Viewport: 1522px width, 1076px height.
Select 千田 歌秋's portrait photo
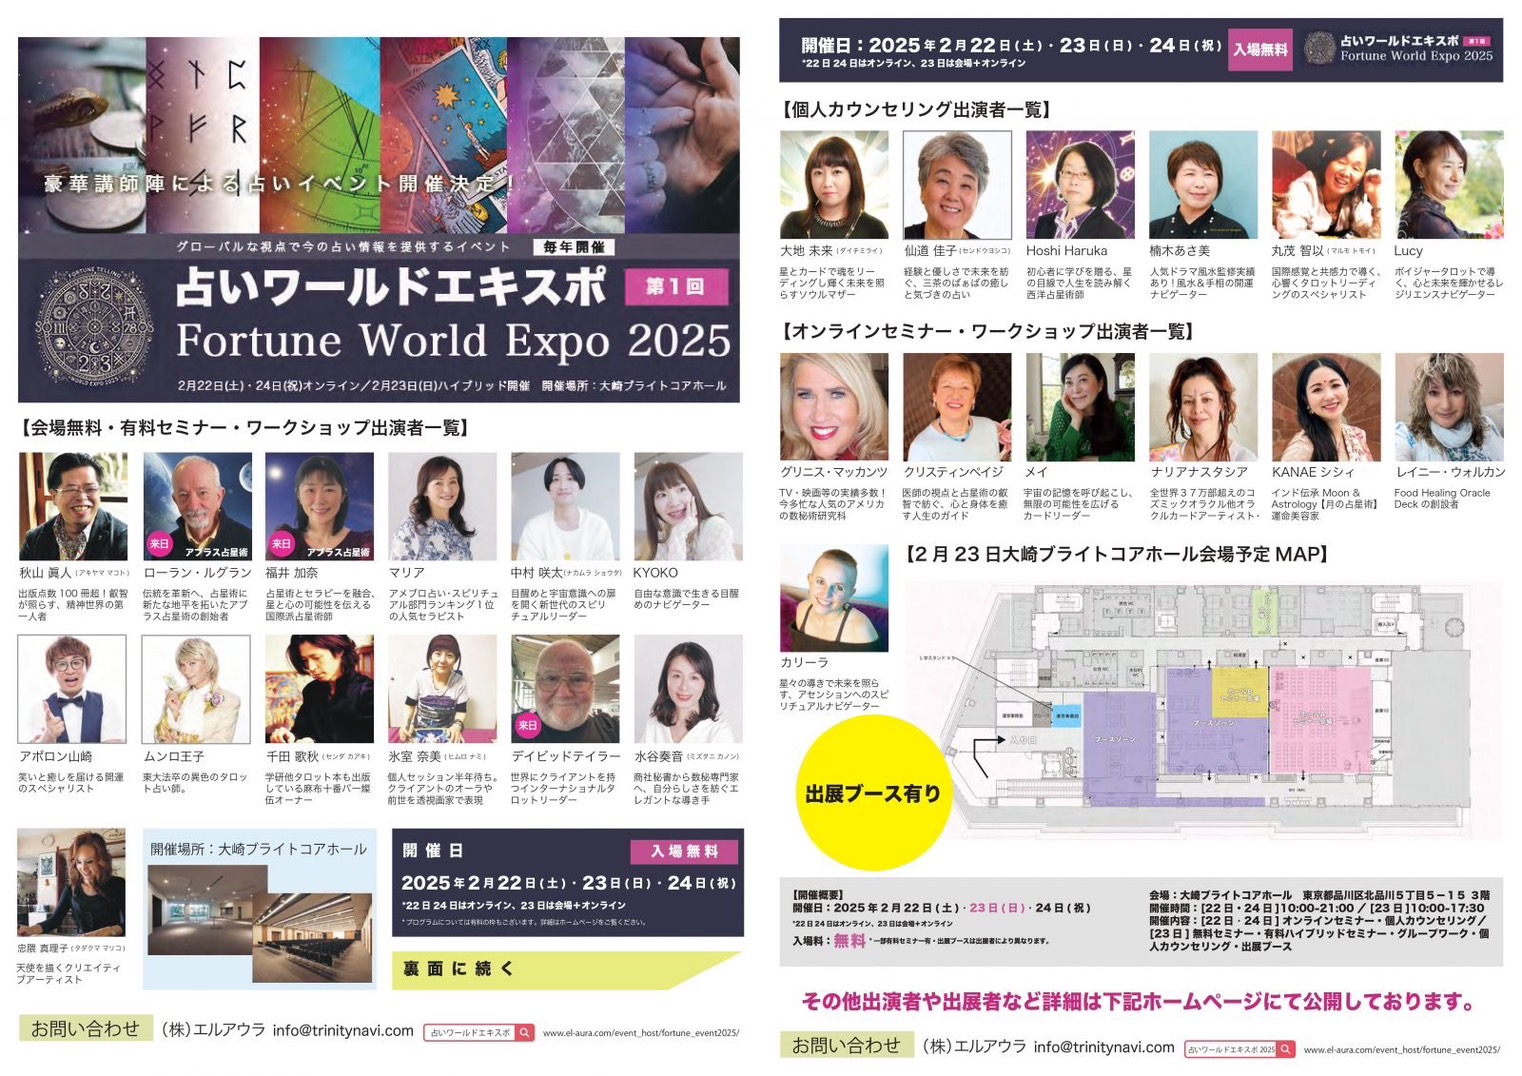point(319,689)
